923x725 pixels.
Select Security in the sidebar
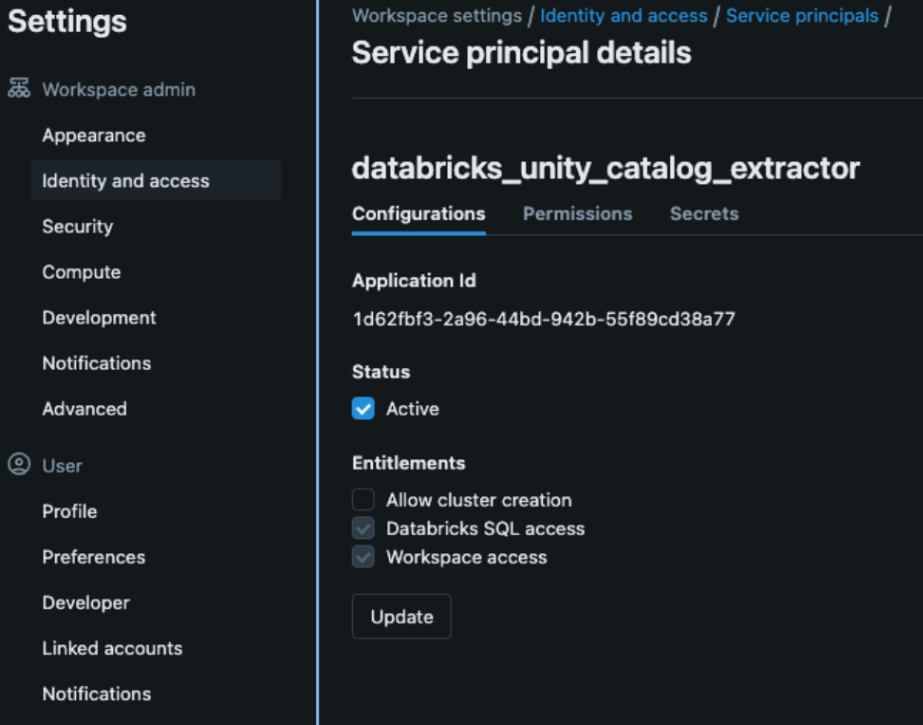[x=77, y=227]
